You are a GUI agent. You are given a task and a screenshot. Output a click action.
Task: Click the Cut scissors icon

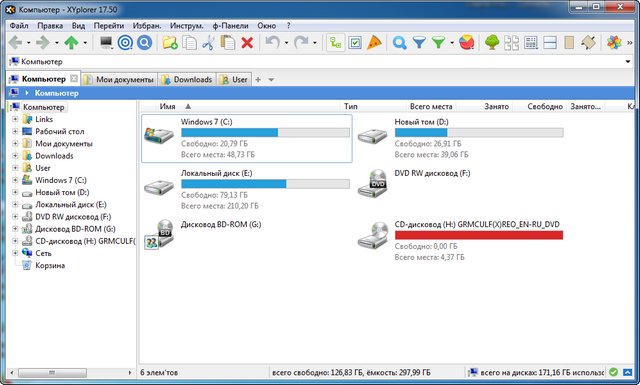click(x=208, y=42)
